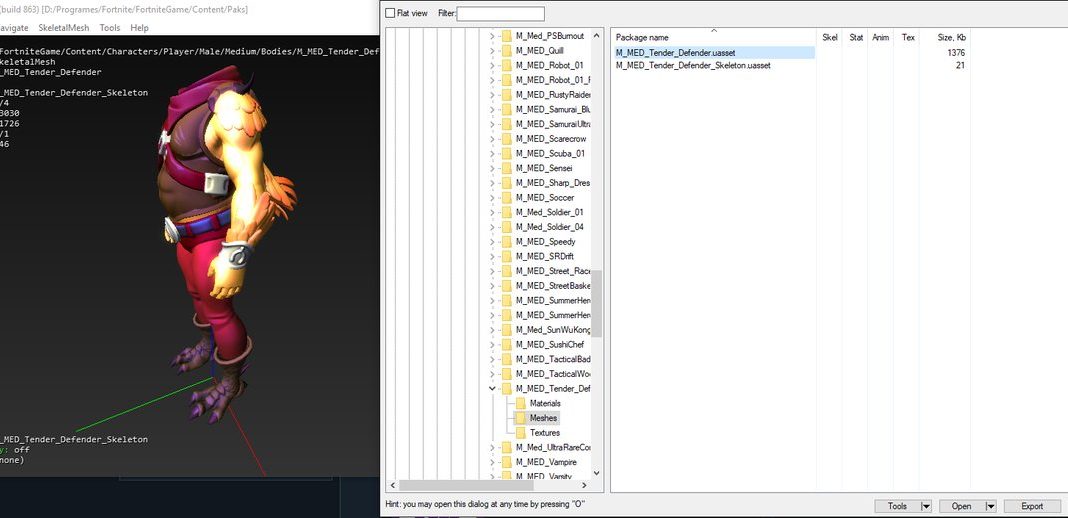The height and width of the screenshot is (518, 1068).
Task: Select the M_Med_Soldier_01 folder
Action: (x=549, y=212)
